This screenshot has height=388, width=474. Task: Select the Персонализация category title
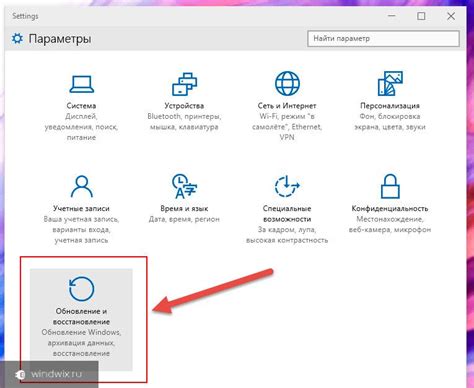pyautogui.click(x=390, y=106)
